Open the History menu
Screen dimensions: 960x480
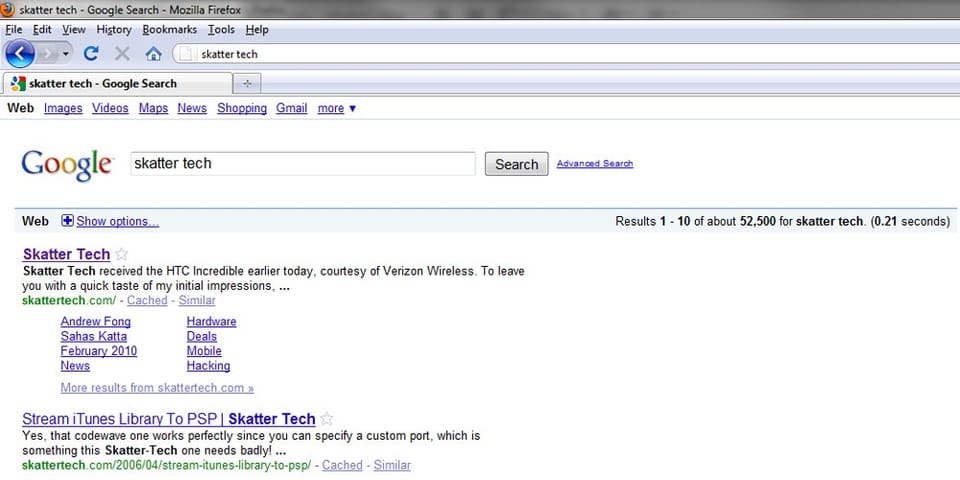tap(114, 29)
